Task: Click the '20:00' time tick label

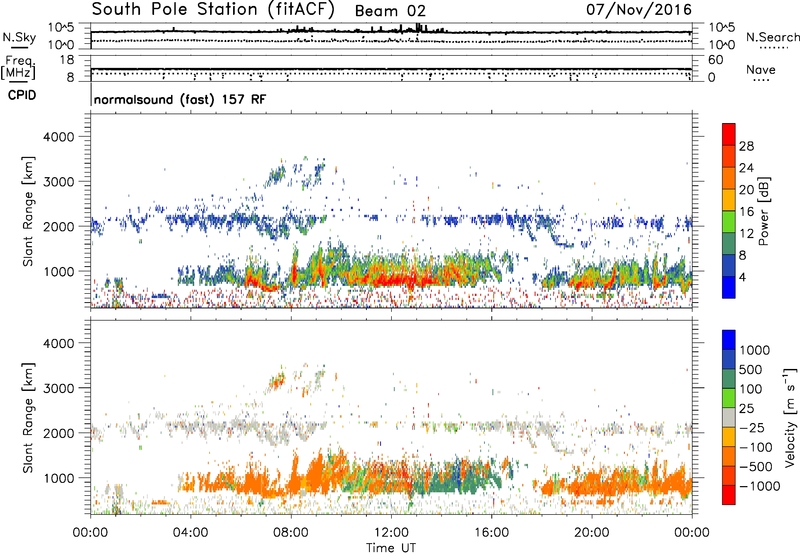Action: tap(591, 533)
